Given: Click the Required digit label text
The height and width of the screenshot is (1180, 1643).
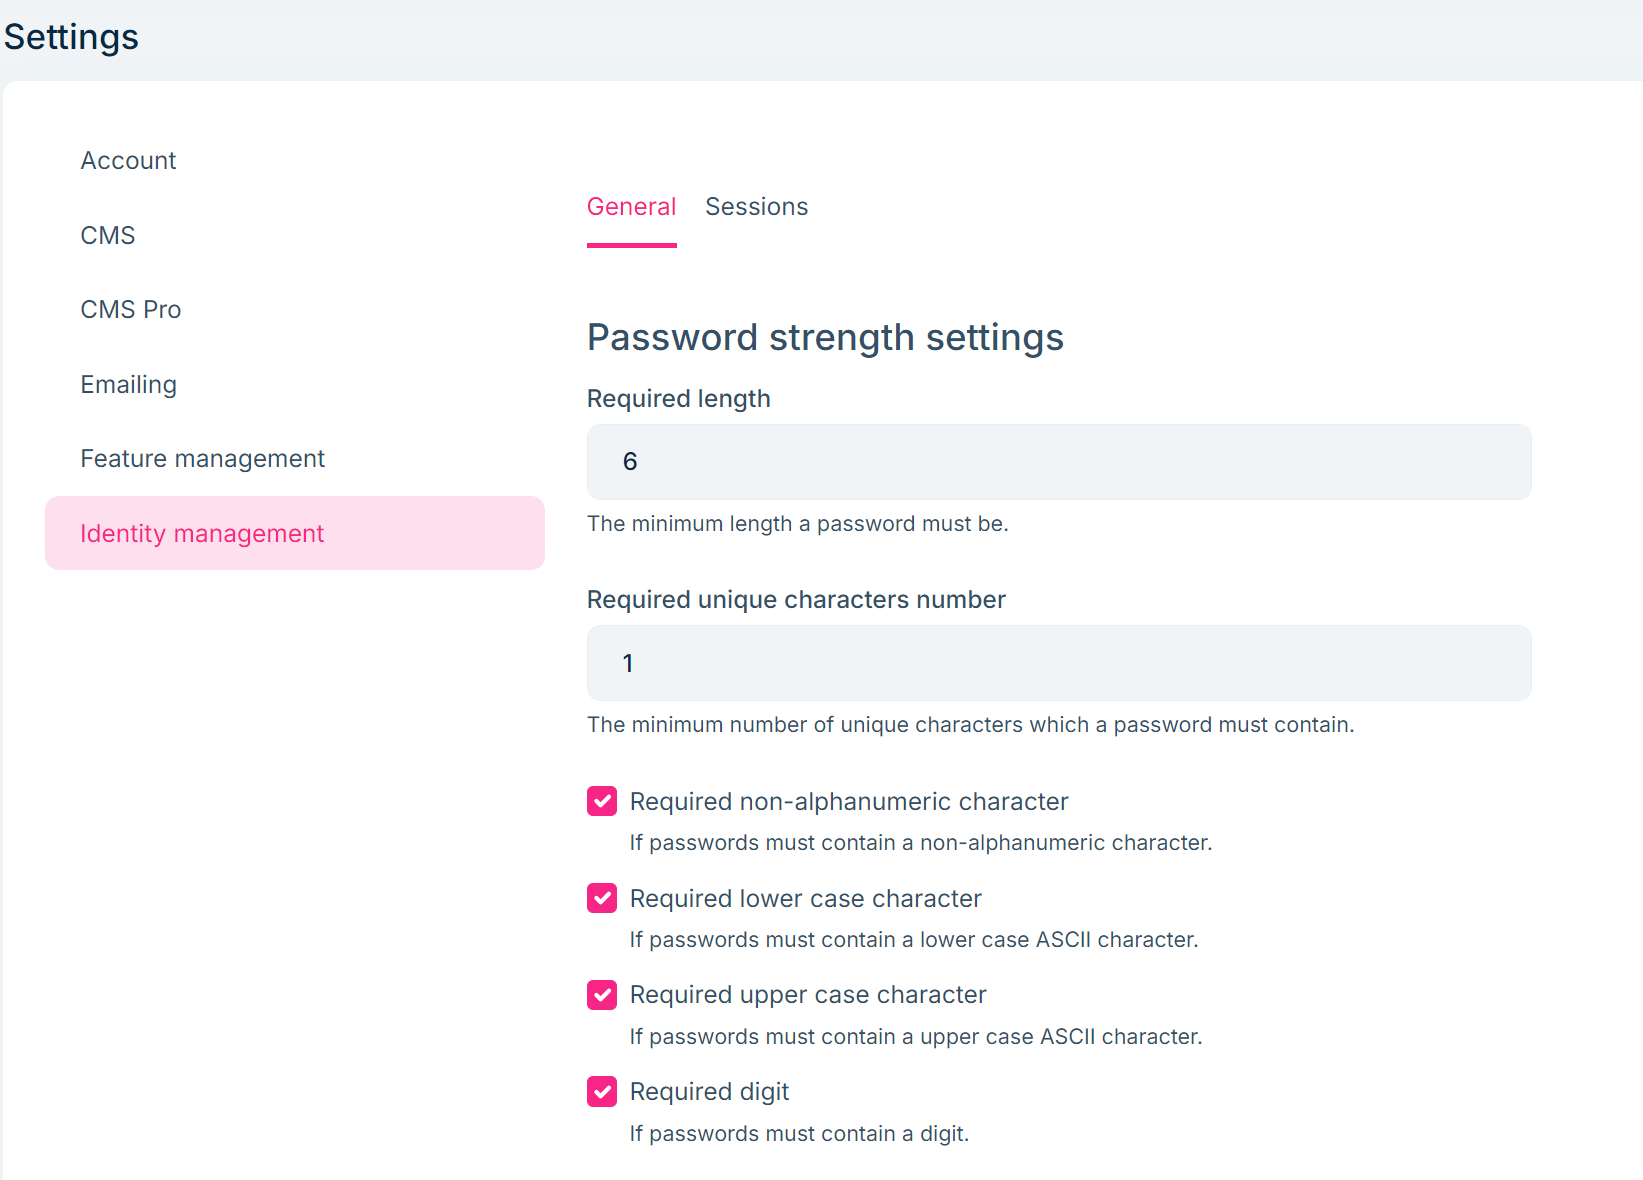Looking at the screenshot, I should [708, 1091].
